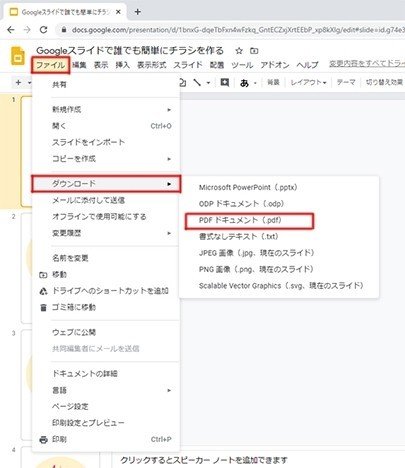Select ウェブに公開
Image resolution: width=405 pixels, height=468 pixels.
[106, 332]
